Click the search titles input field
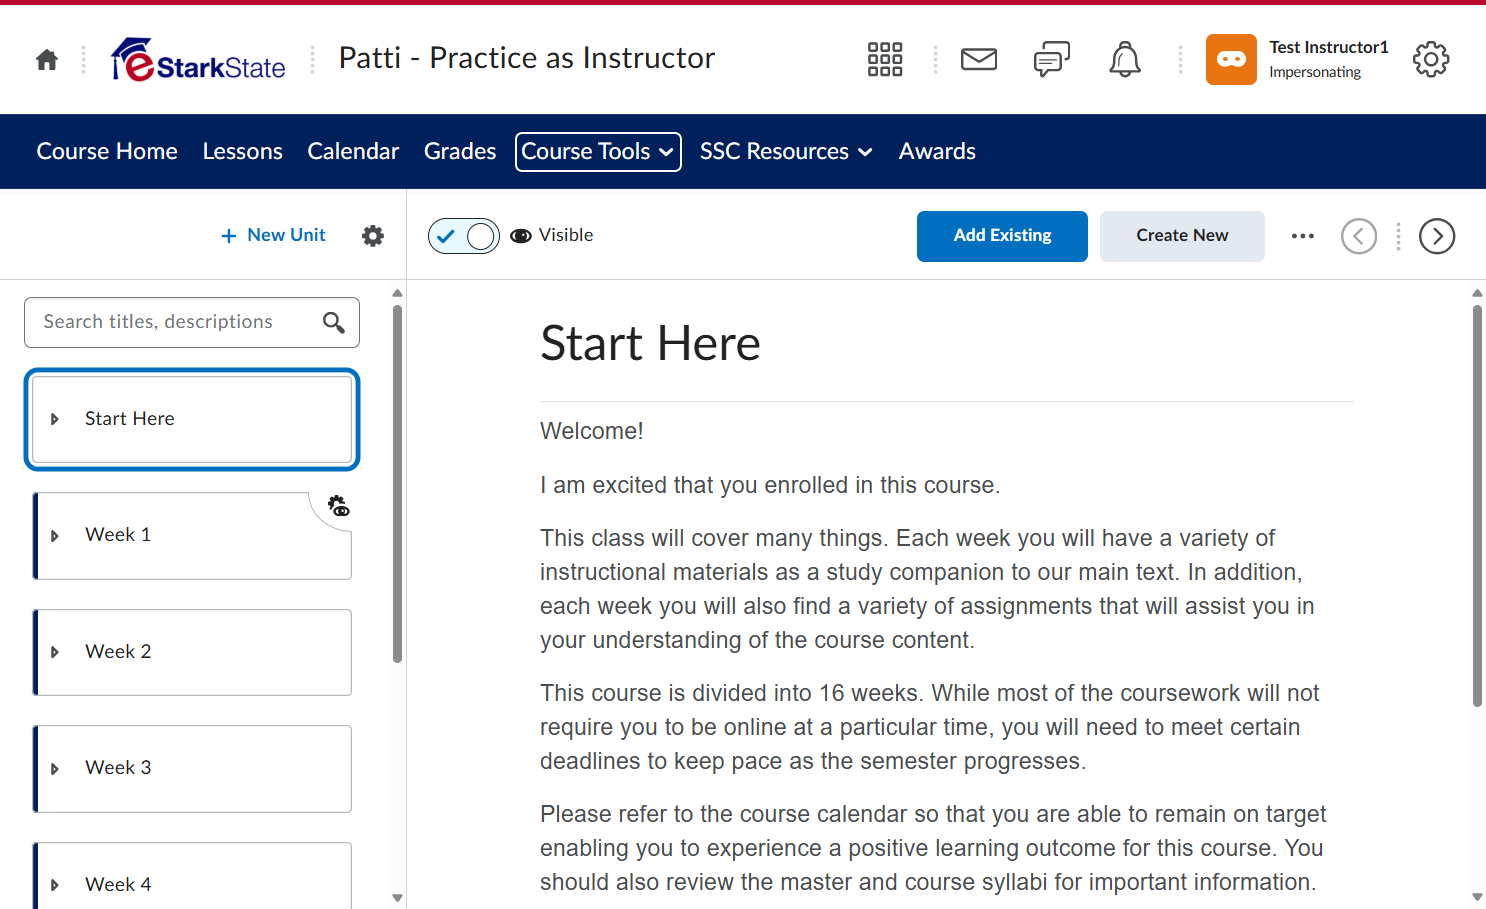The width and height of the screenshot is (1486, 909). (x=192, y=322)
